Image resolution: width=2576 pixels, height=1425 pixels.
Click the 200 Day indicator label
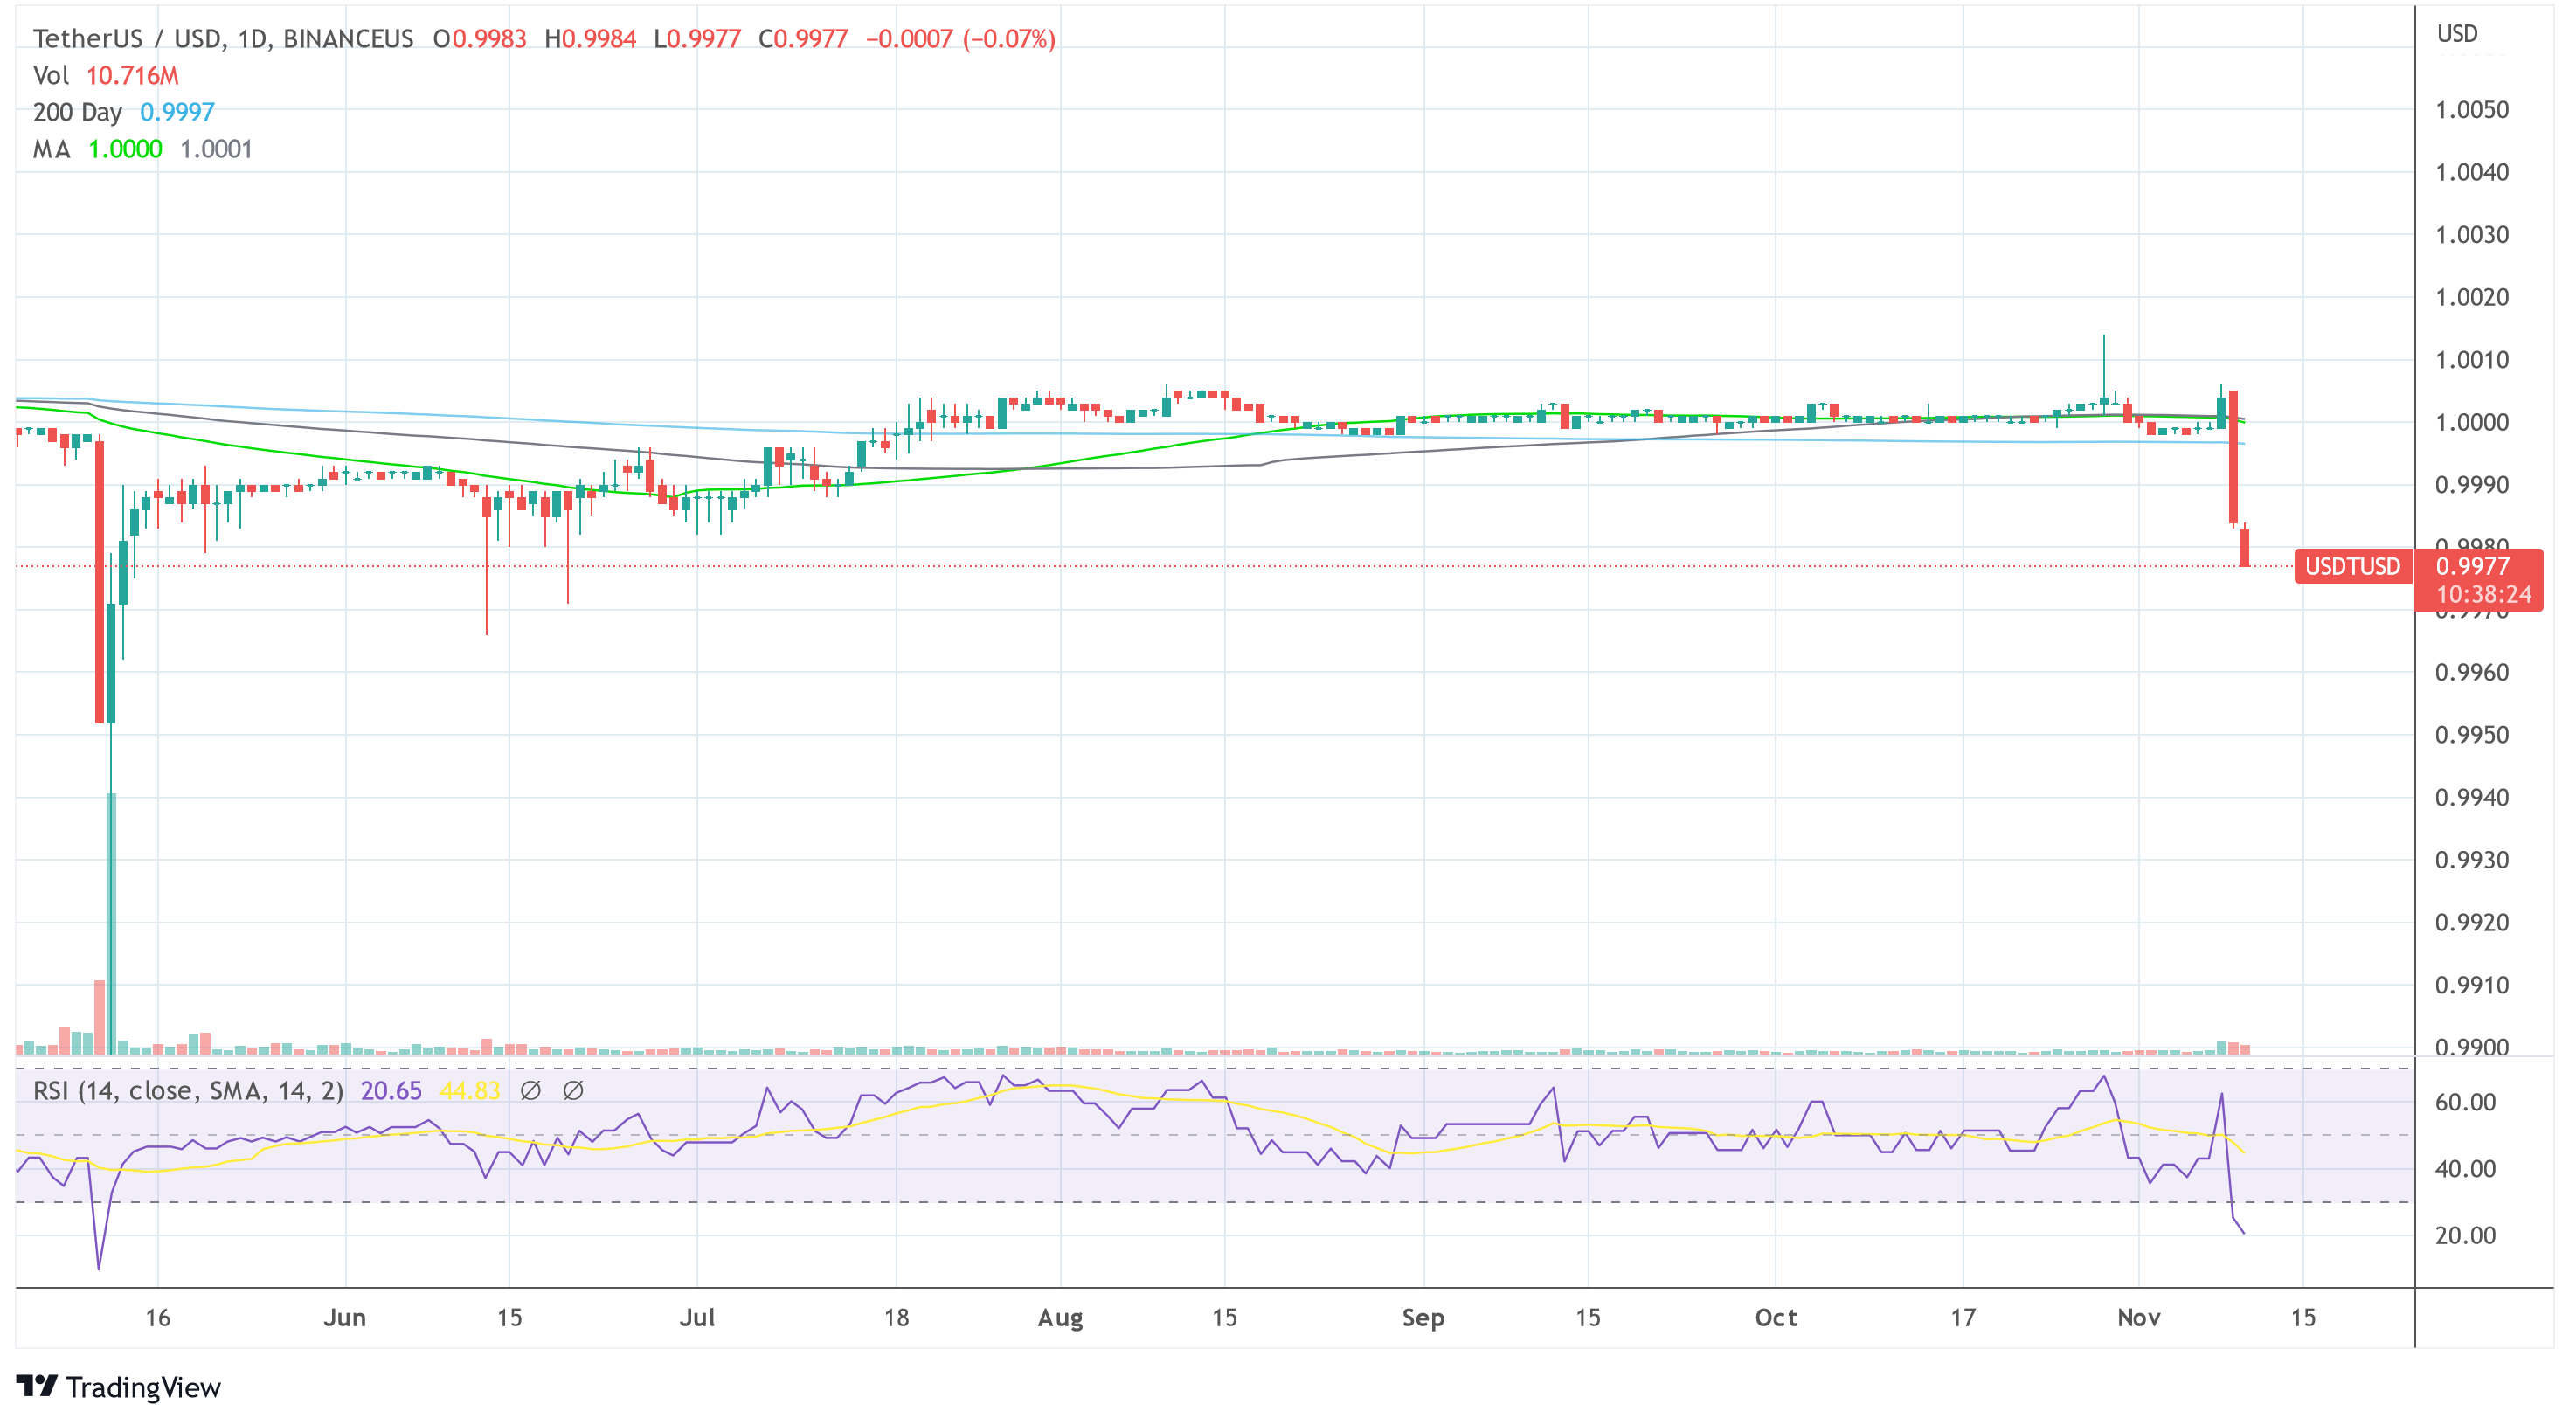point(77,112)
